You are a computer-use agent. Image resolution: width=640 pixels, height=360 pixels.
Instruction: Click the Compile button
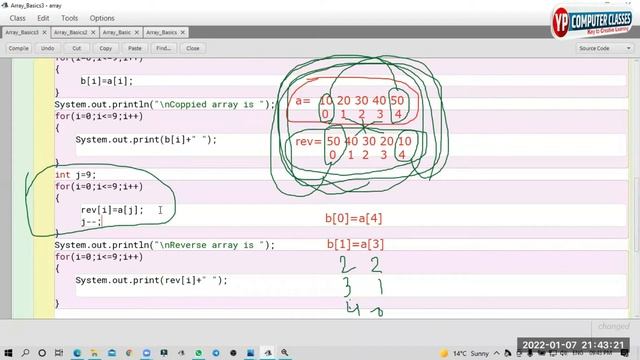(19, 48)
